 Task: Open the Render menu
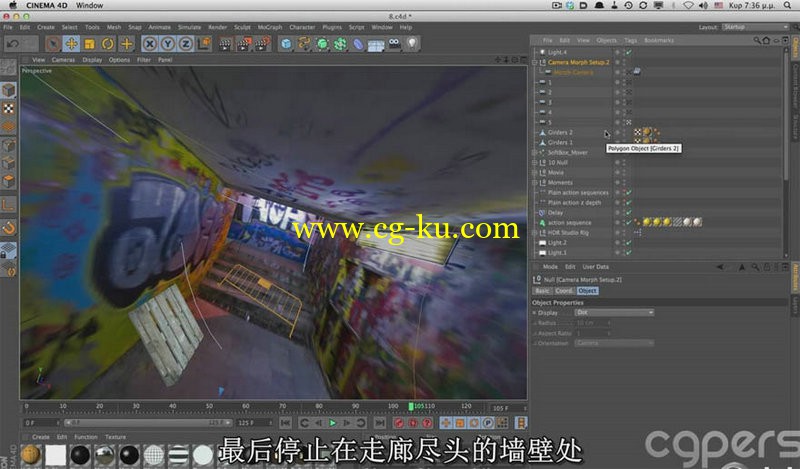point(217,27)
